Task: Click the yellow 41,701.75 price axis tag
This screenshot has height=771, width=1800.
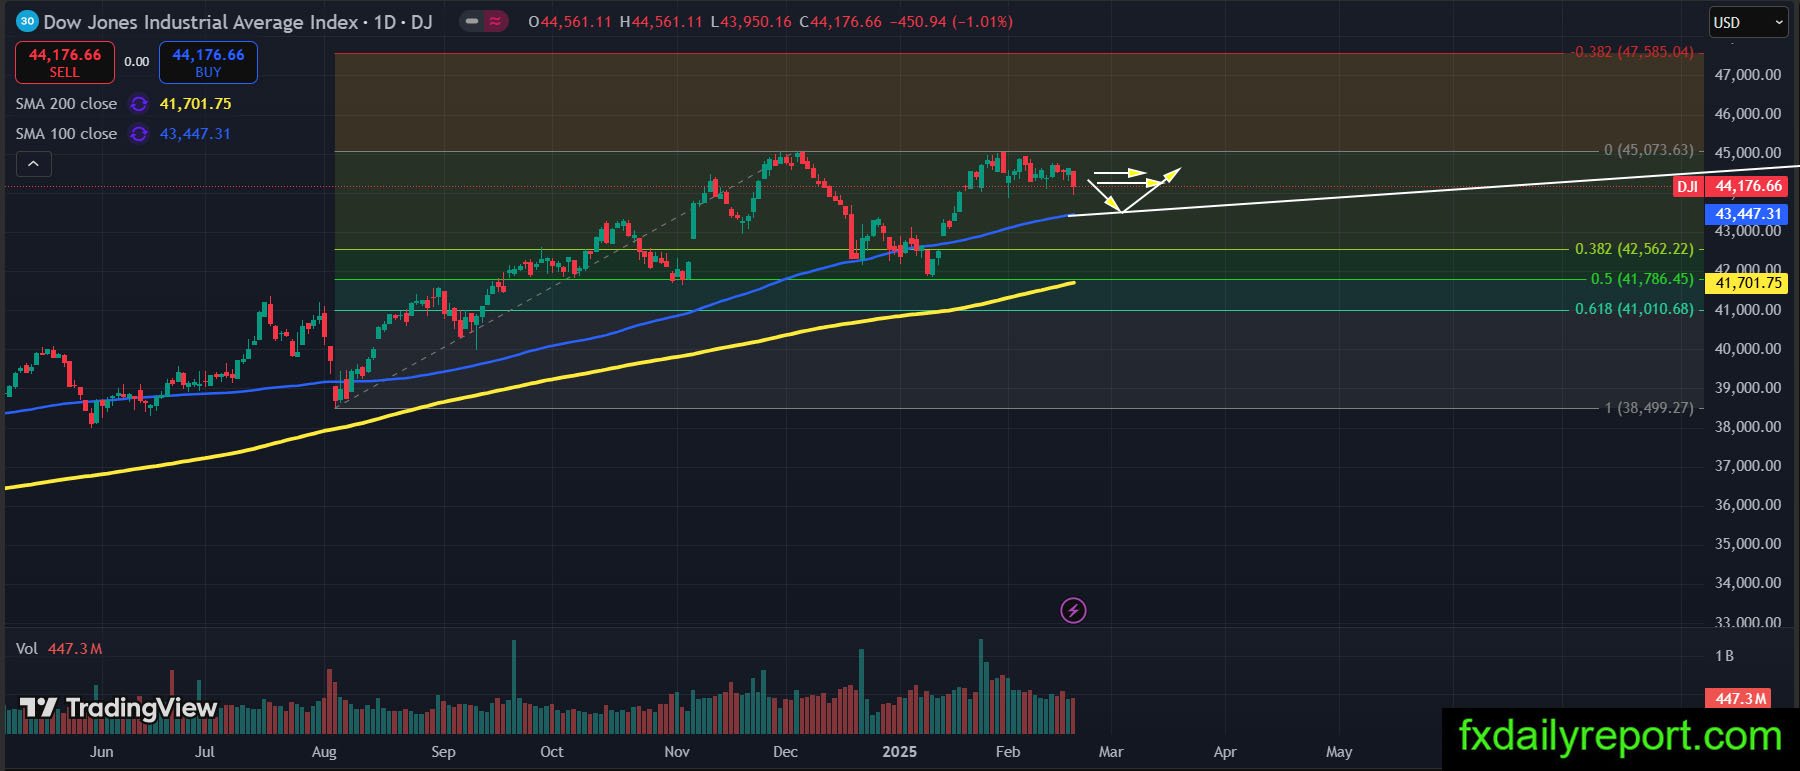Action: point(1748,283)
